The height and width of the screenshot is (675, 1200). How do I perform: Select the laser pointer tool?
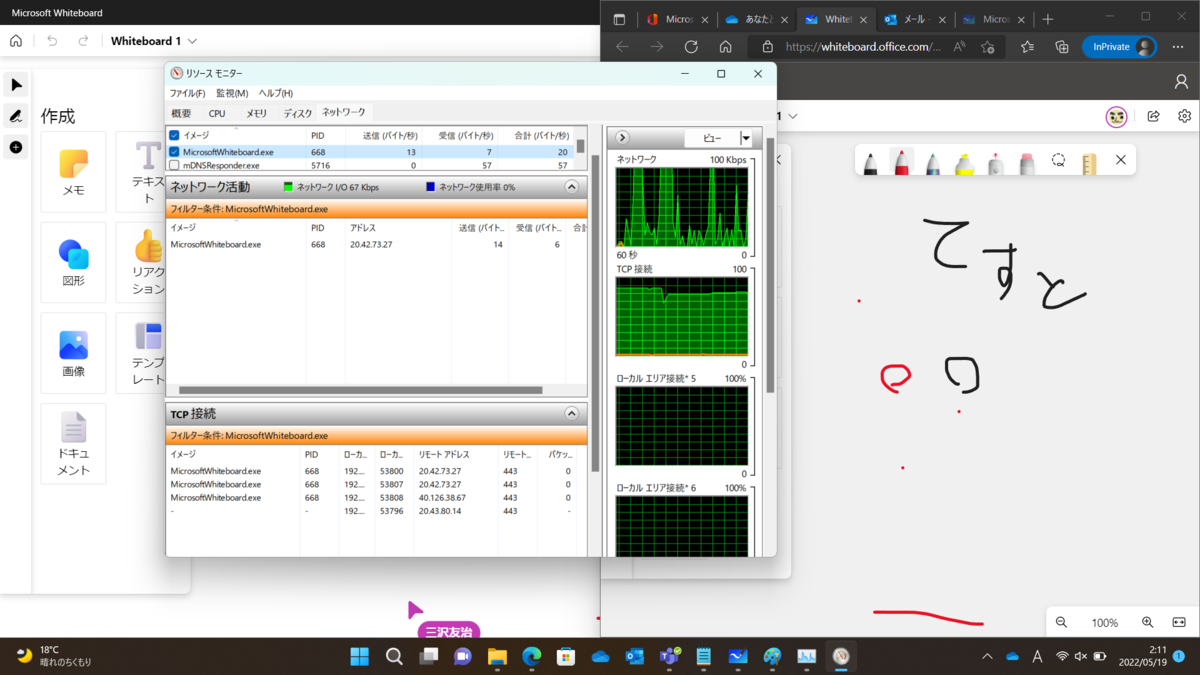point(995,162)
